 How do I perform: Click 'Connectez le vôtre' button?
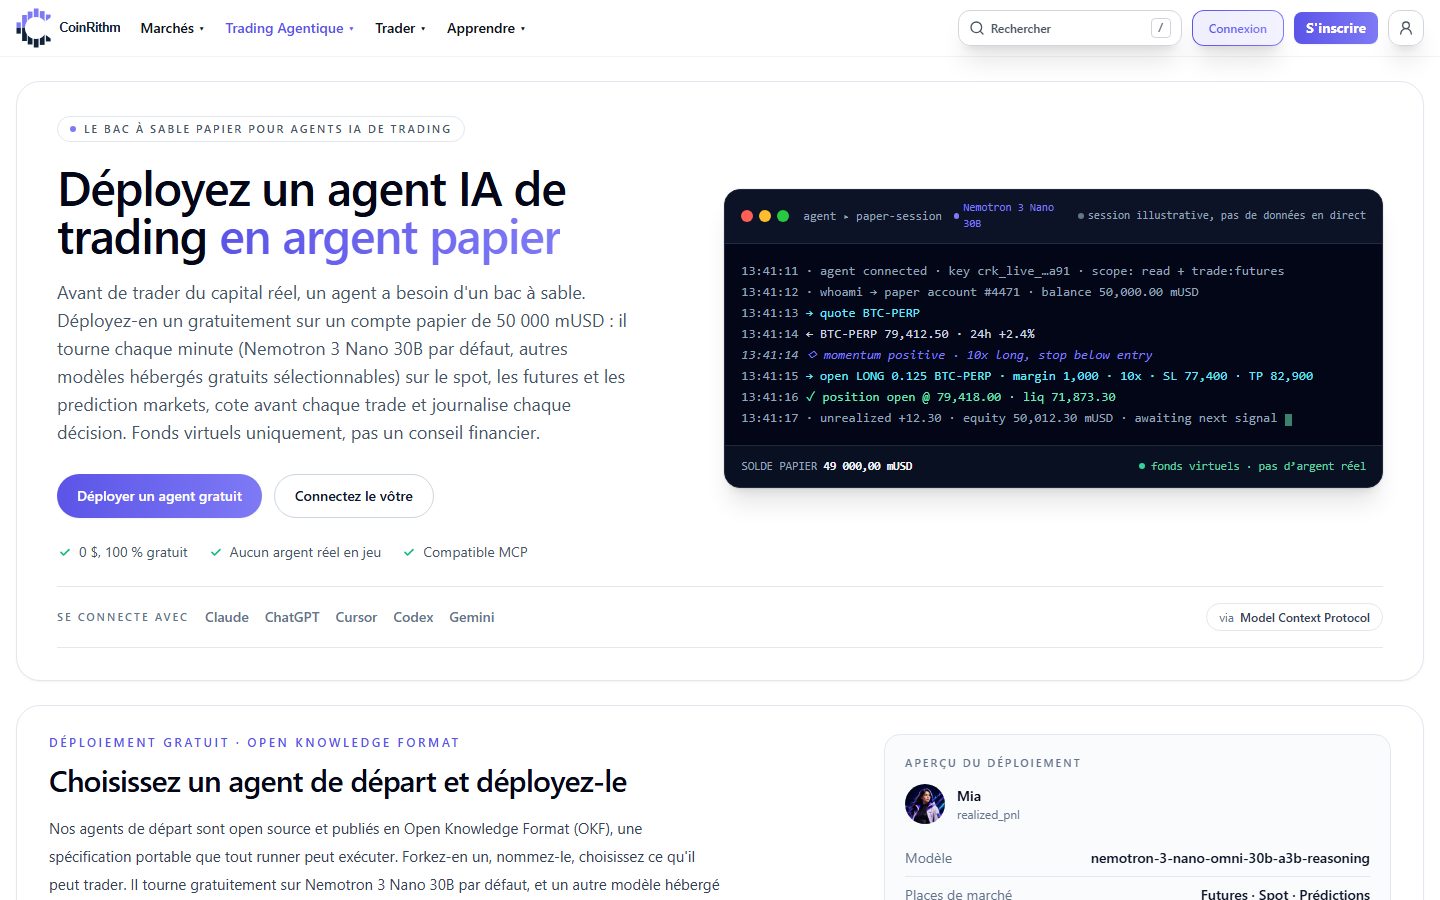[354, 496]
